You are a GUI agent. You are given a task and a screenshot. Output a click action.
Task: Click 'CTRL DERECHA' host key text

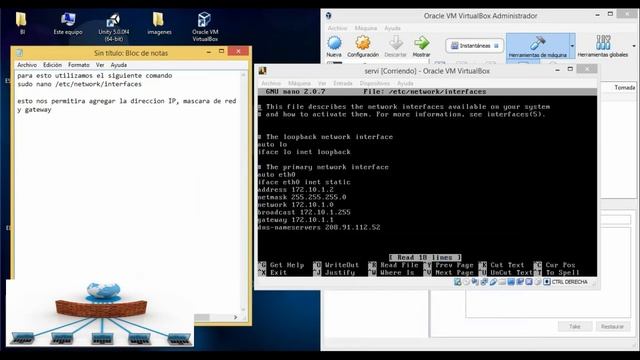pos(569,282)
